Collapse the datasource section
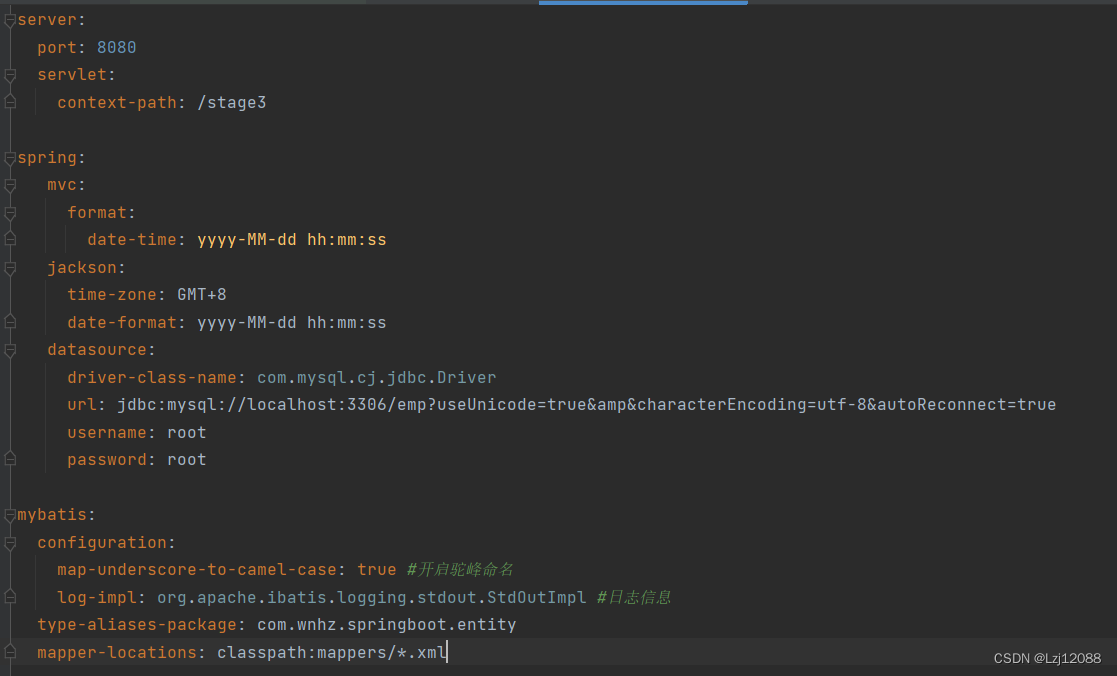This screenshot has width=1117, height=676. (x=9, y=349)
